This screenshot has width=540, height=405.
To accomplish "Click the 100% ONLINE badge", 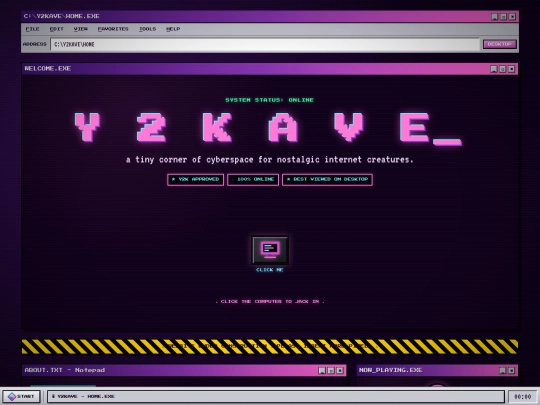I will coord(253,179).
